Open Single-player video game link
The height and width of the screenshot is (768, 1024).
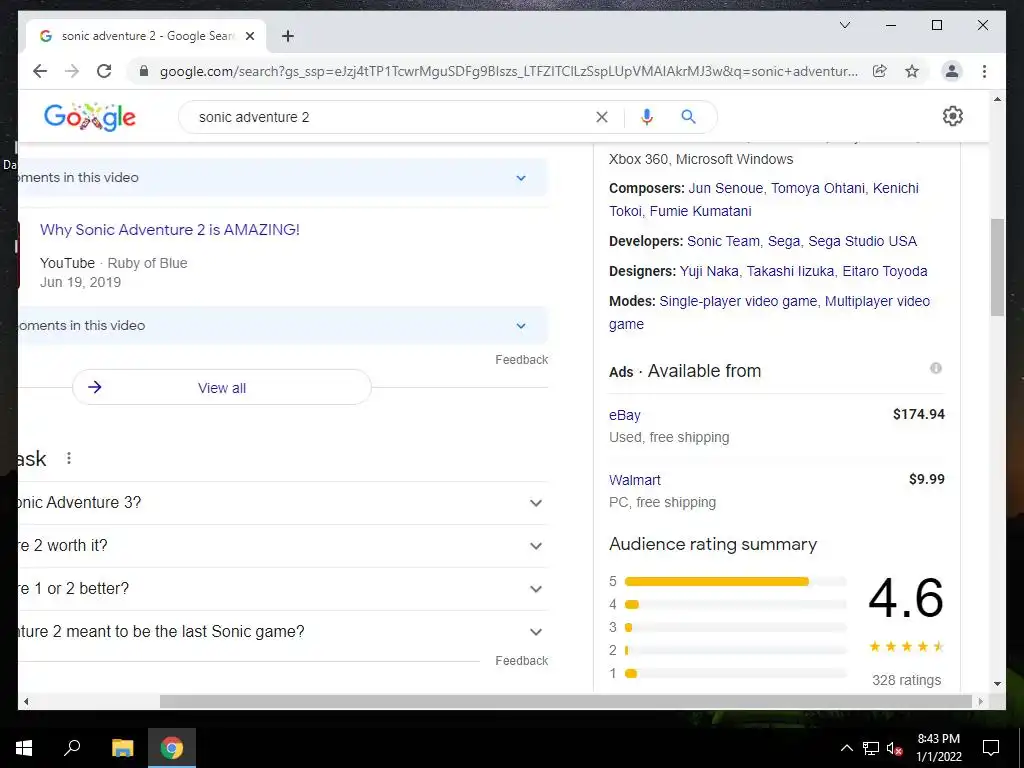click(x=738, y=301)
